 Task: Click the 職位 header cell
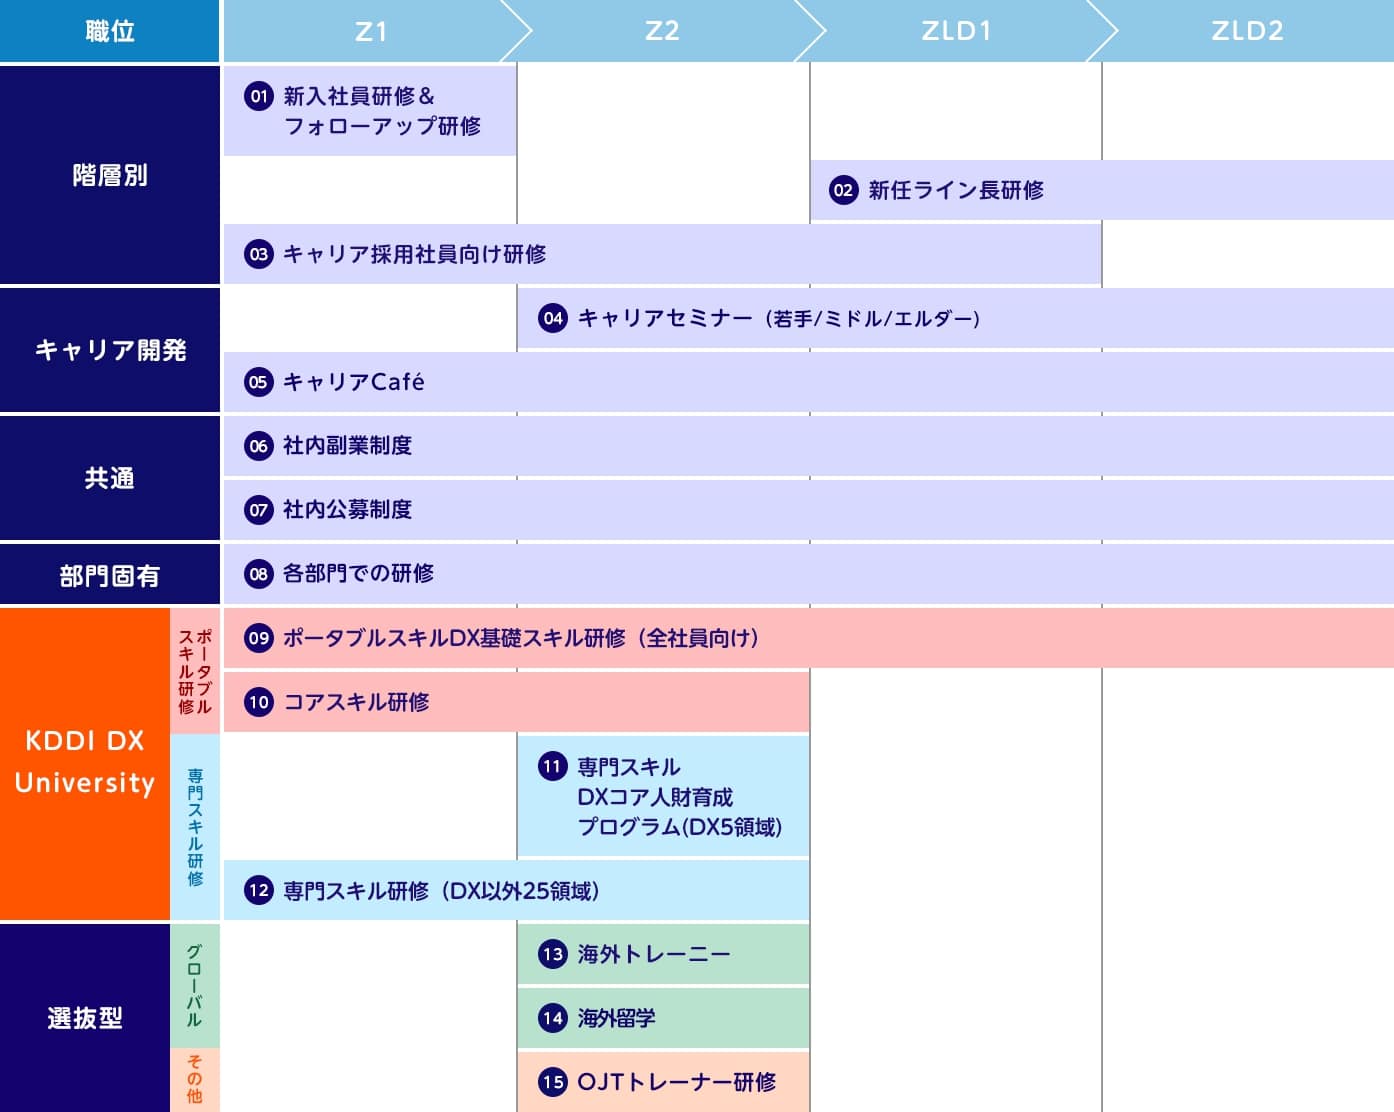point(110,31)
